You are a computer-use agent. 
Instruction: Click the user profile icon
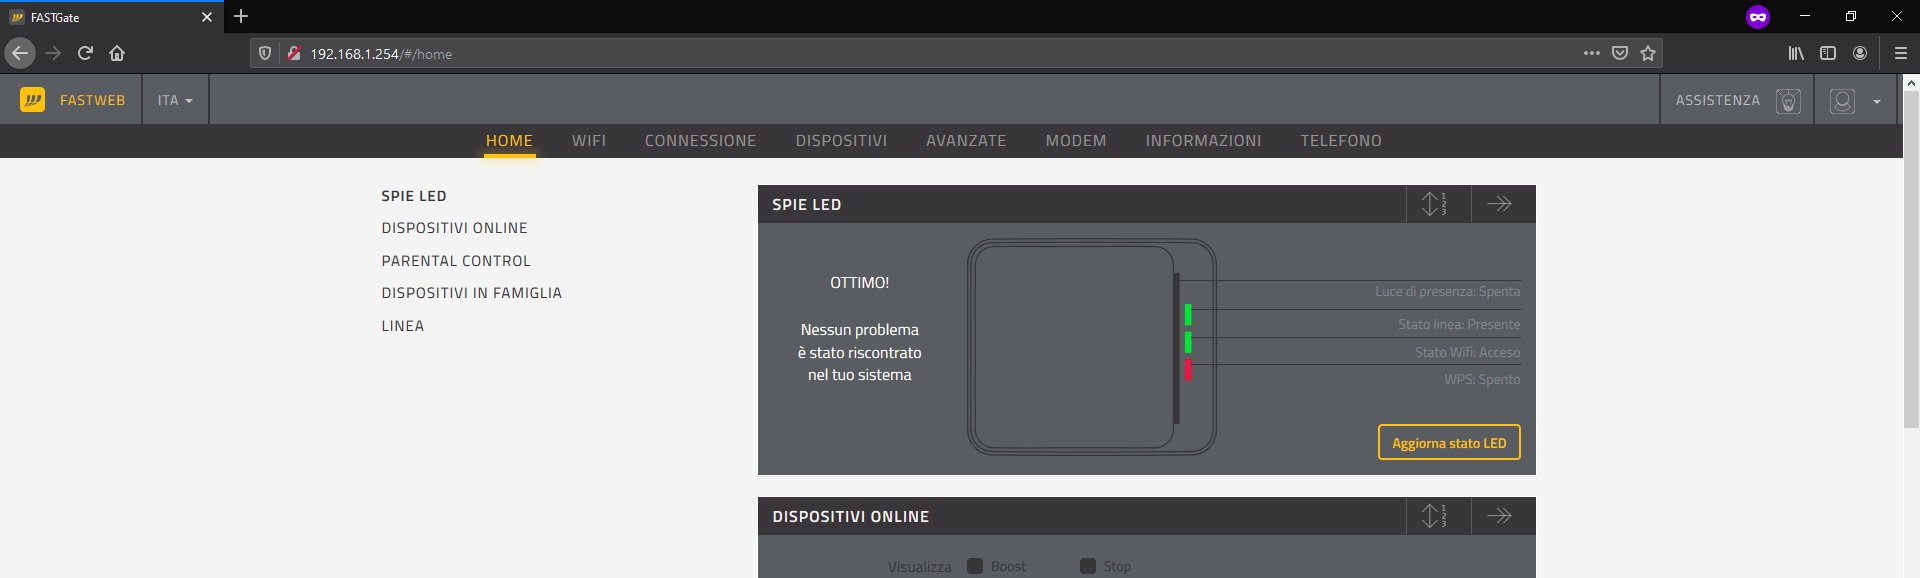1842,101
